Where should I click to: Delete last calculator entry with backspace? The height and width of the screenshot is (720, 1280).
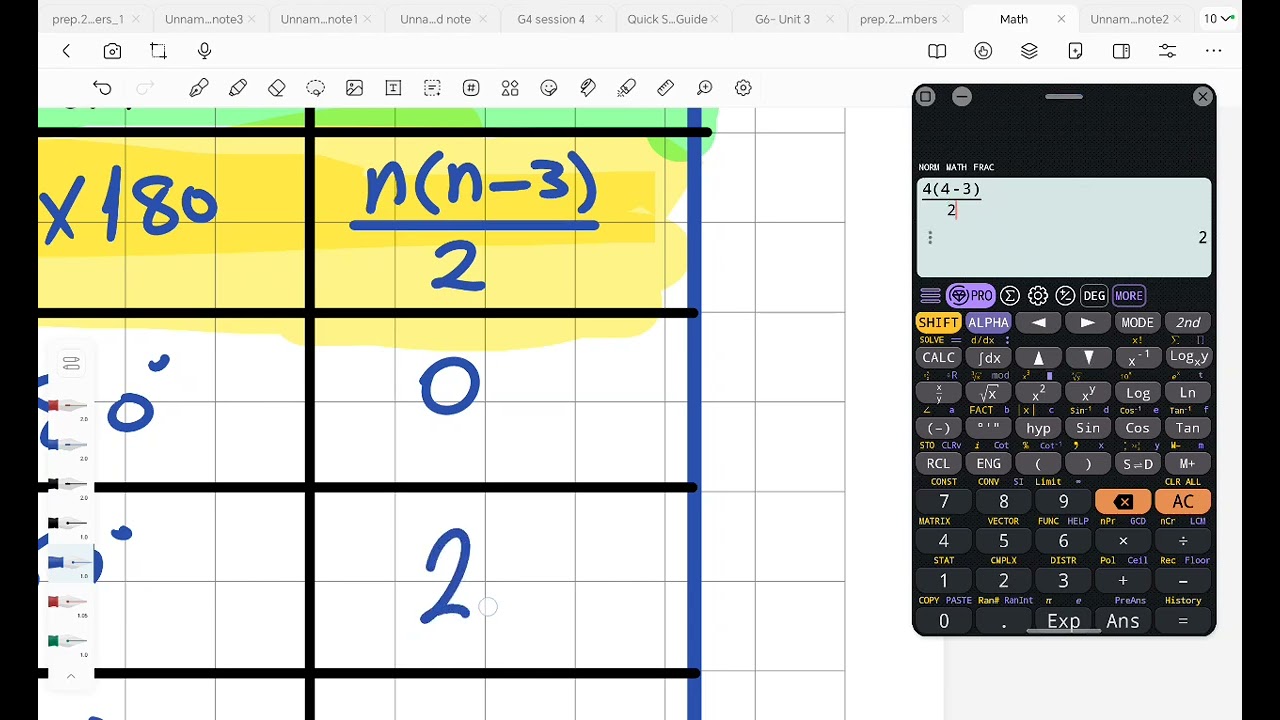(x=1123, y=502)
